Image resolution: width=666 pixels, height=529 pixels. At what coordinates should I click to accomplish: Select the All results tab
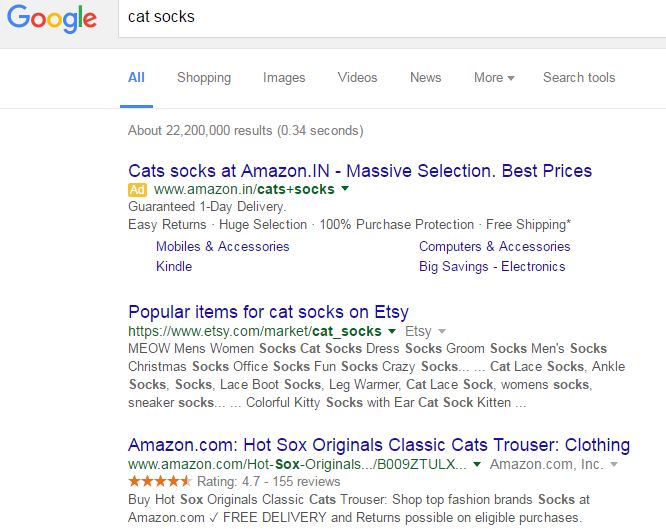point(136,78)
